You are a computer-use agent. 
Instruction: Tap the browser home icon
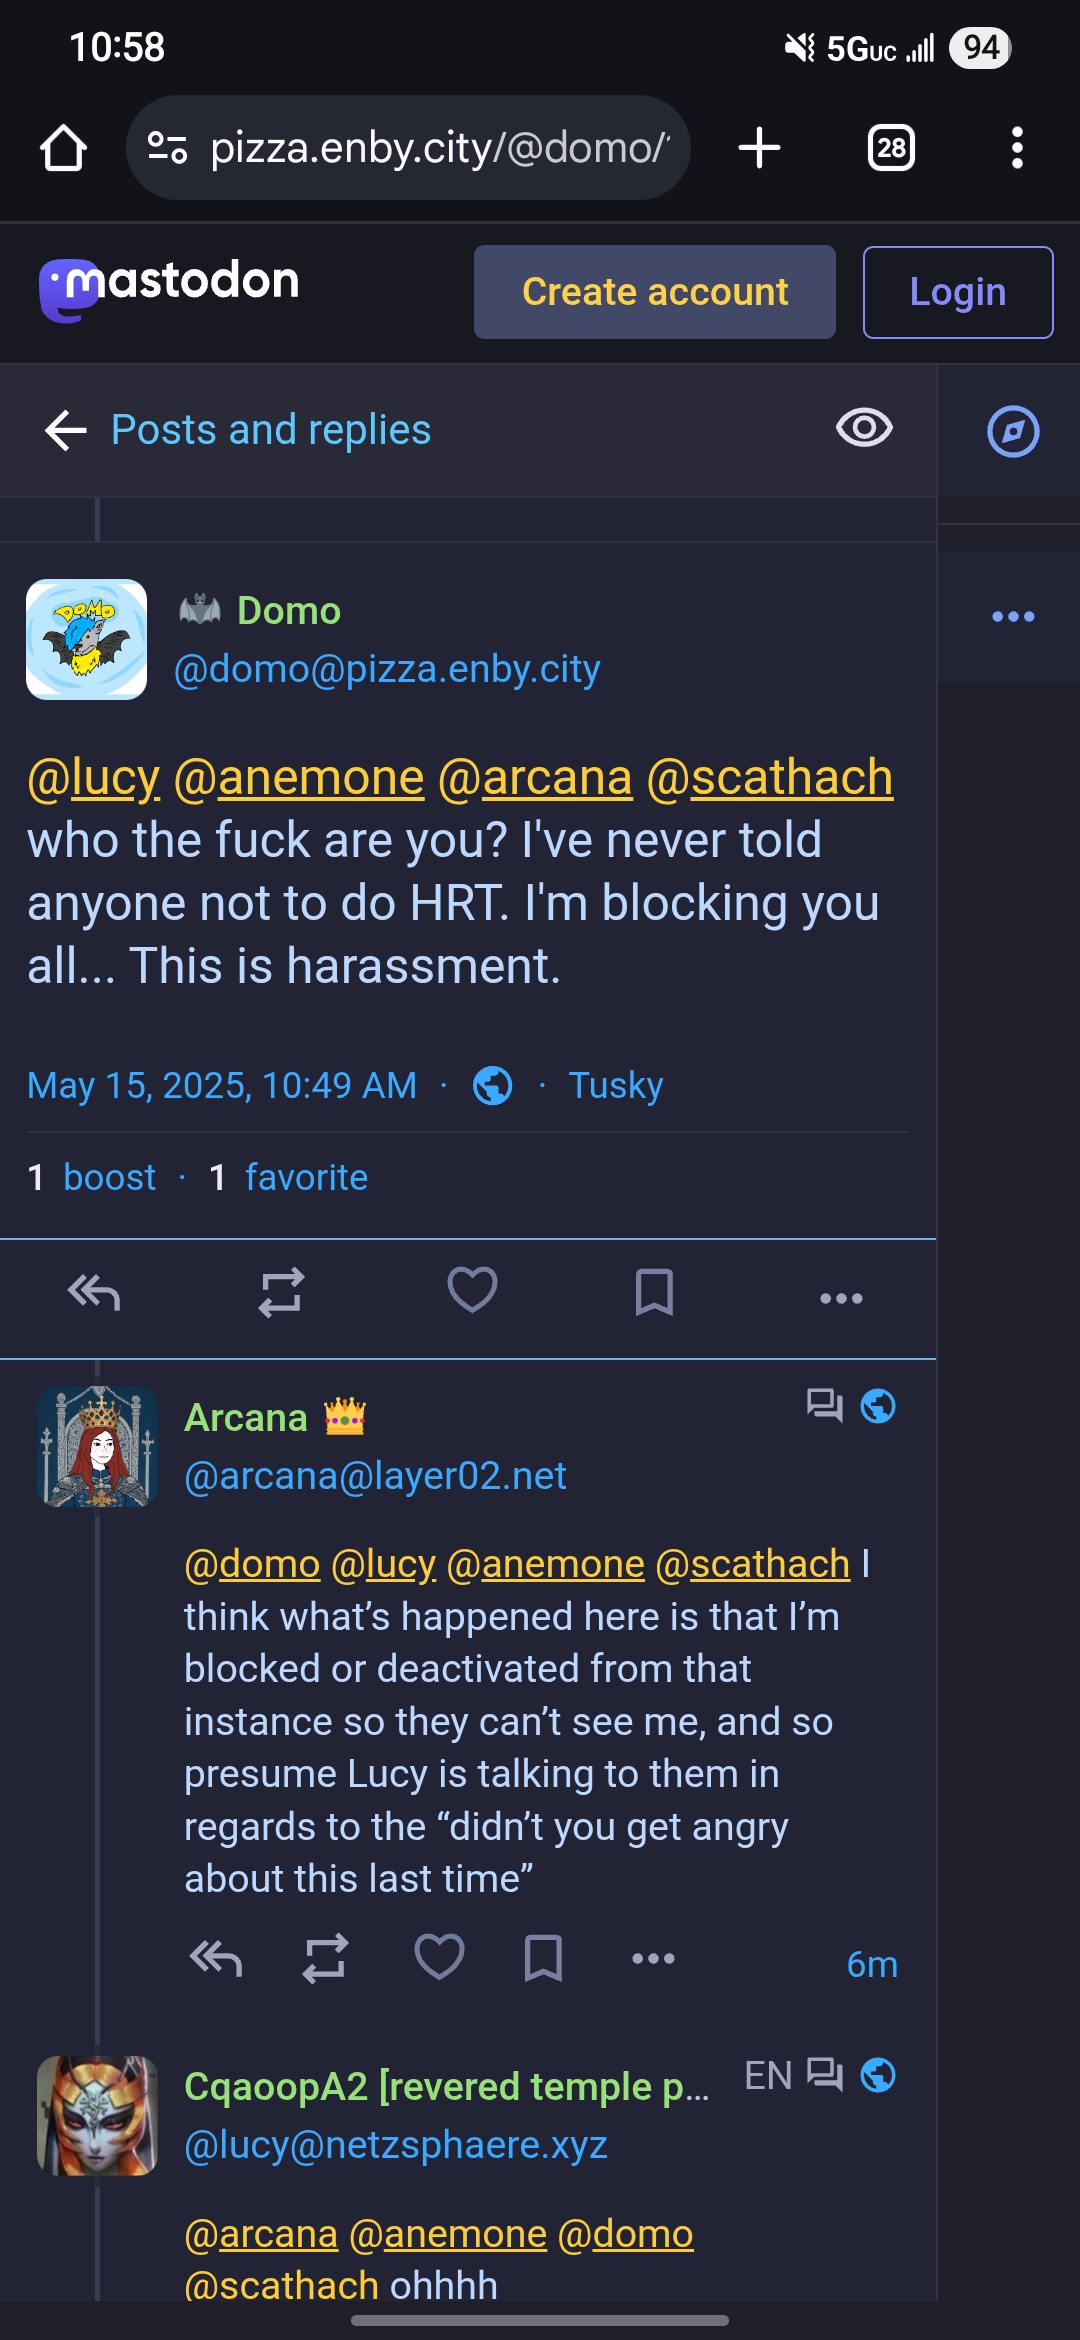(63, 148)
